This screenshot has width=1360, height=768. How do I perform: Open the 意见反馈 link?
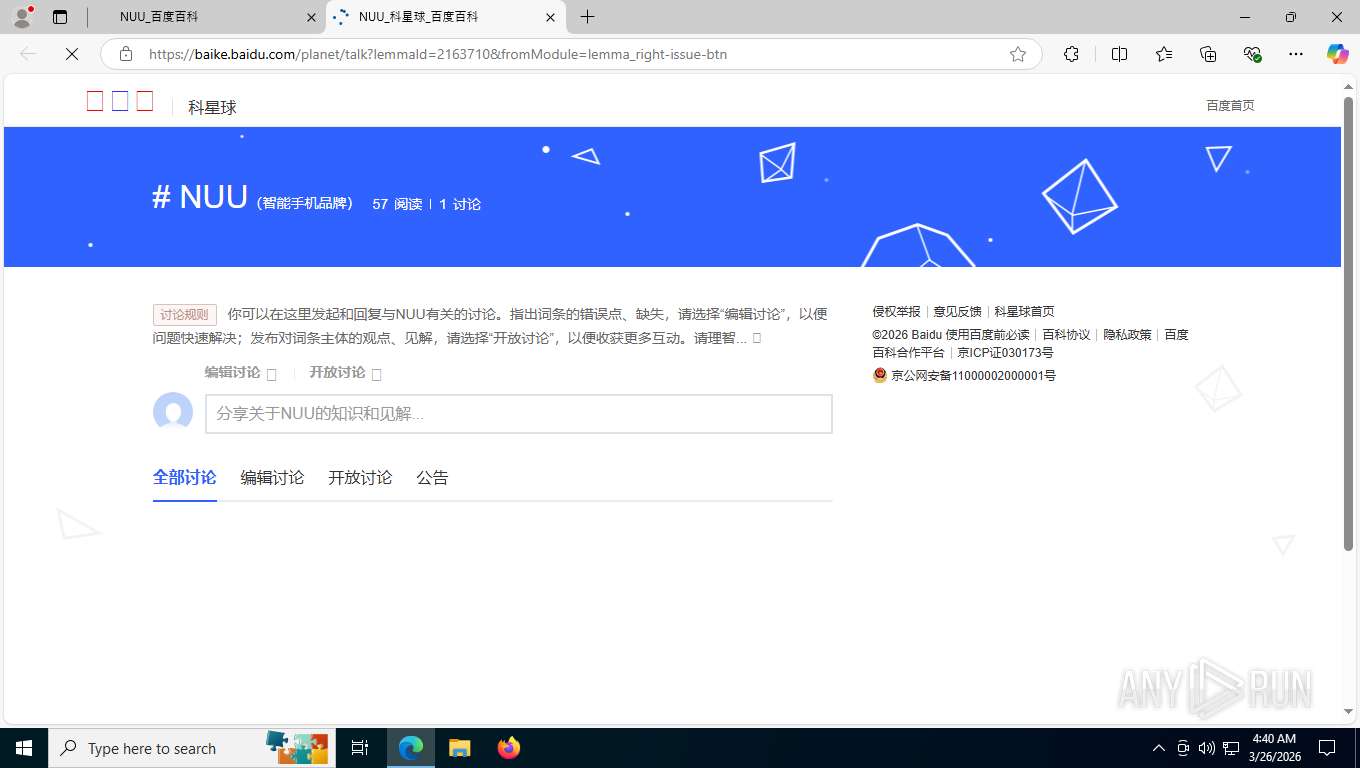957,312
